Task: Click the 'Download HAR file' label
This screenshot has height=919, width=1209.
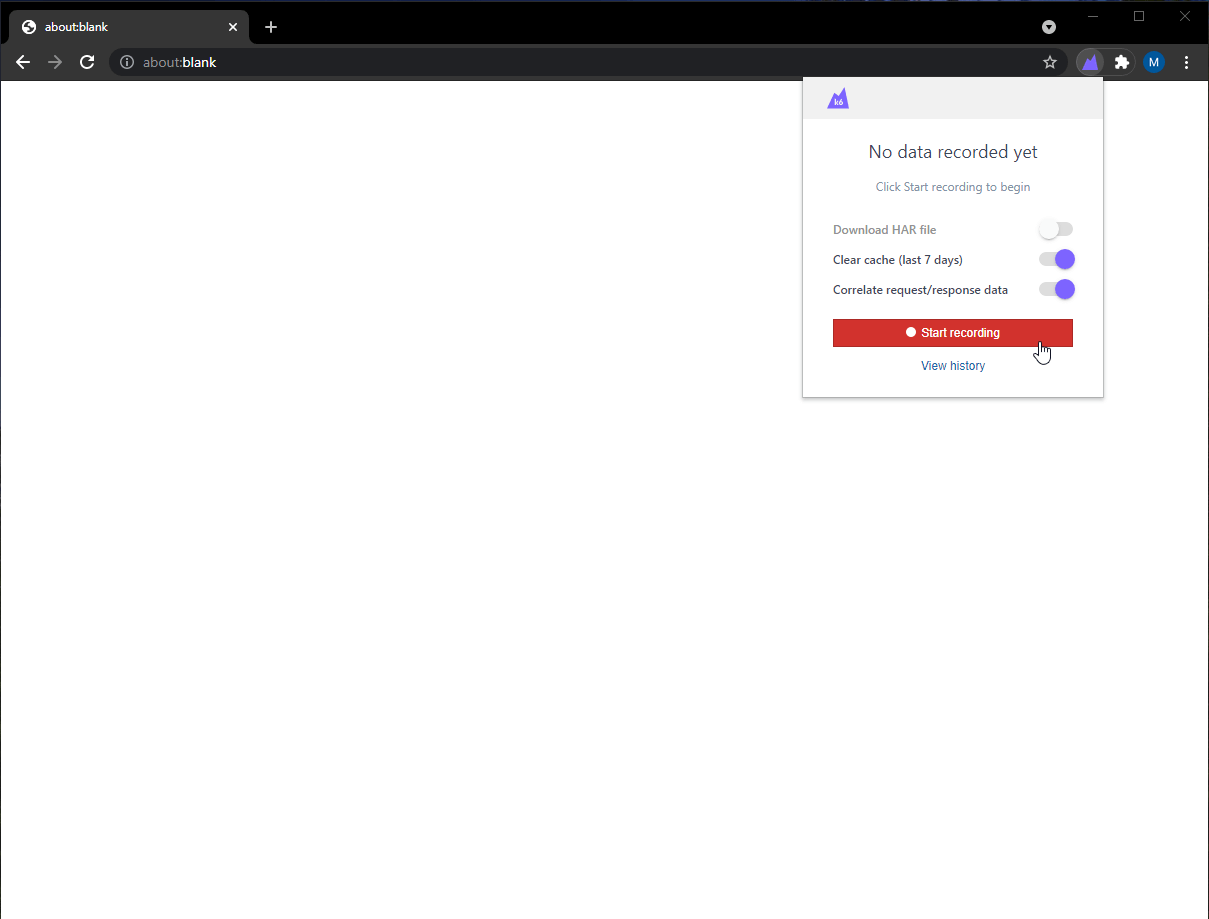Action: point(885,230)
